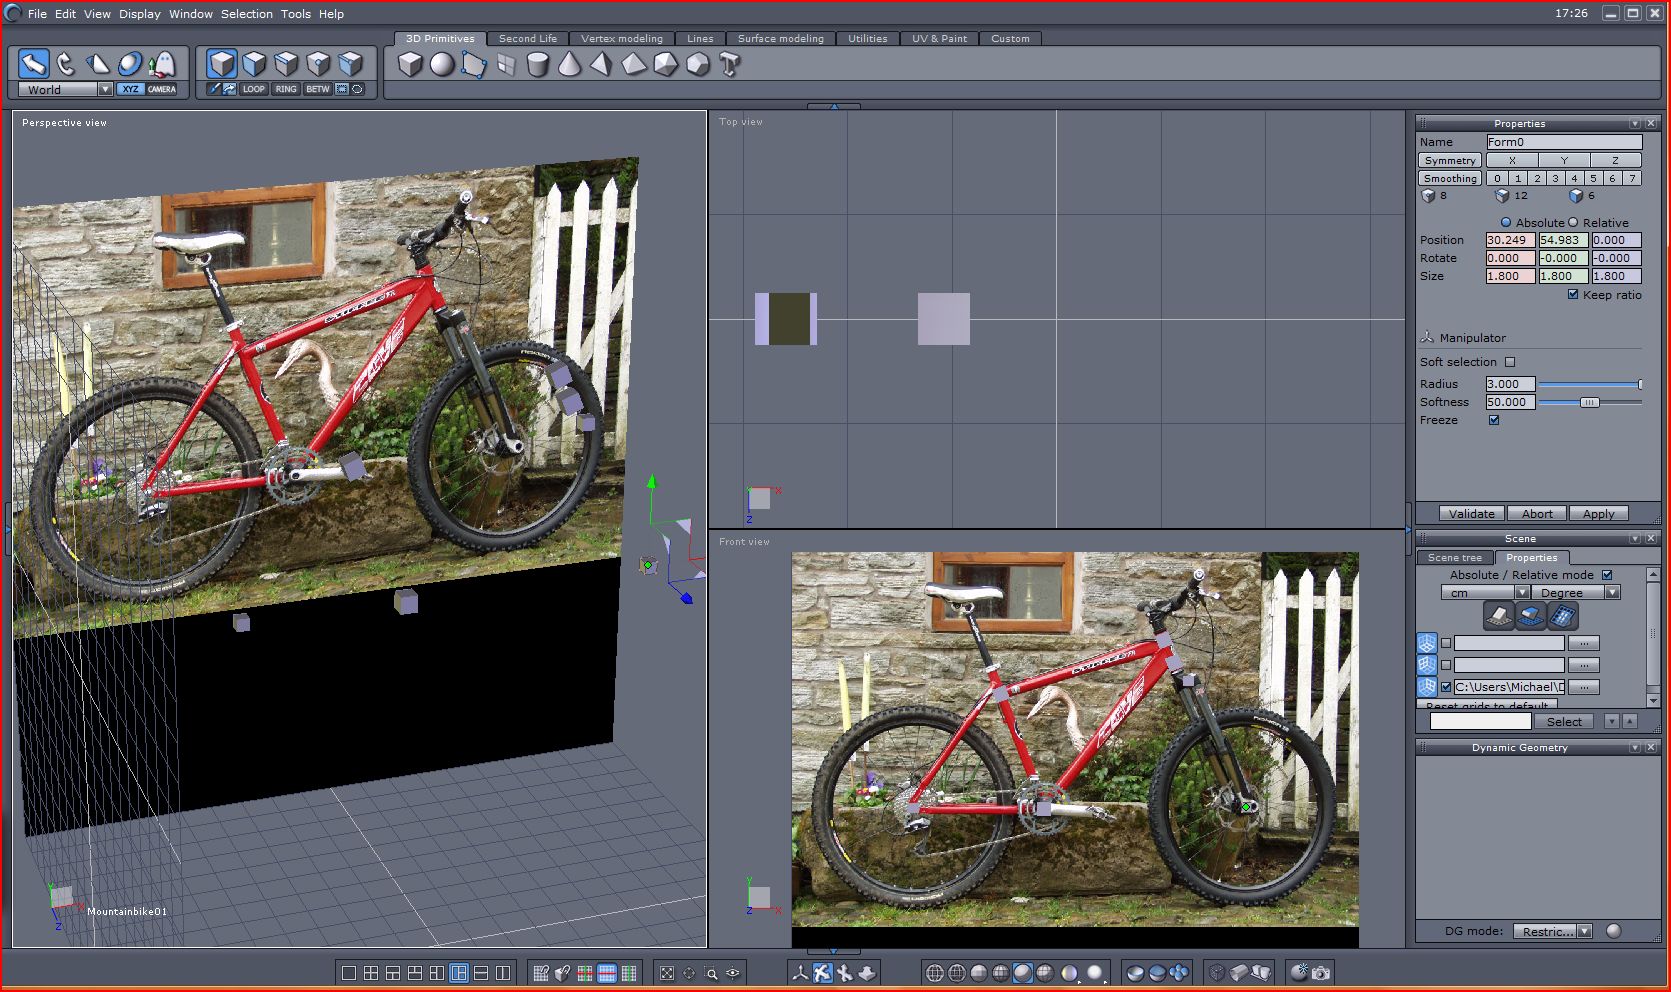Click the 3D text primitive icon
Screen dimensions: 1671x992
pos(730,65)
